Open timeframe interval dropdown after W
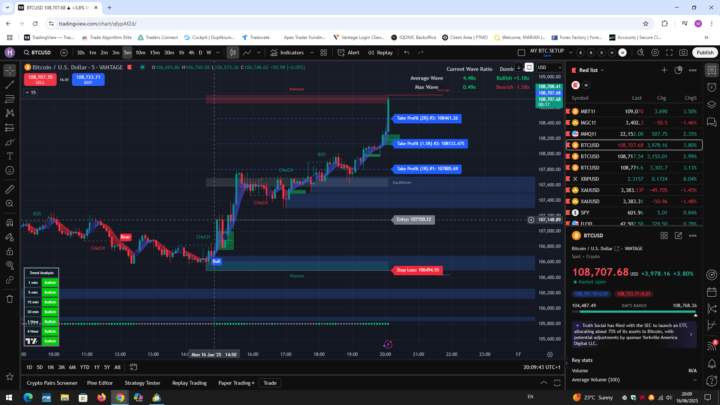Screen dimensions: 720x405 pos(218,53)
